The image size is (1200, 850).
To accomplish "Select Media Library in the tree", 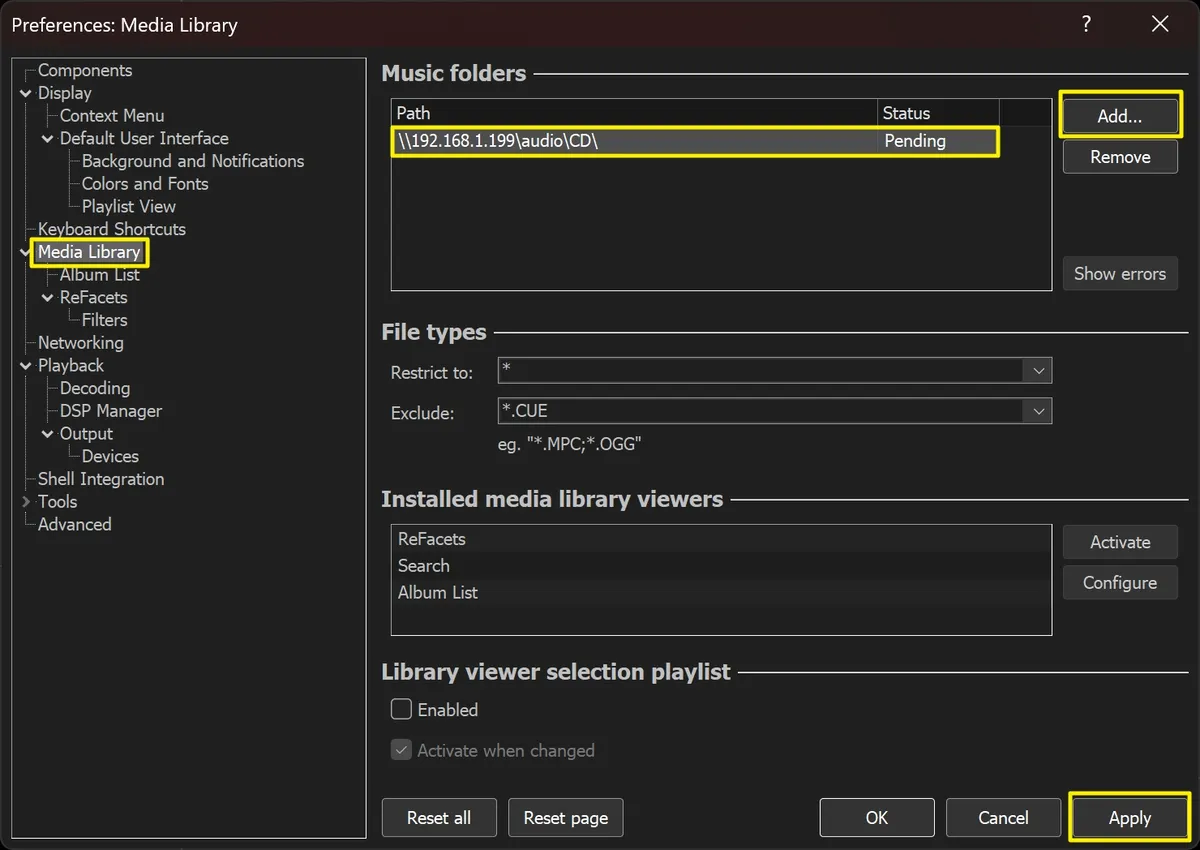I will pyautogui.click(x=89, y=252).
